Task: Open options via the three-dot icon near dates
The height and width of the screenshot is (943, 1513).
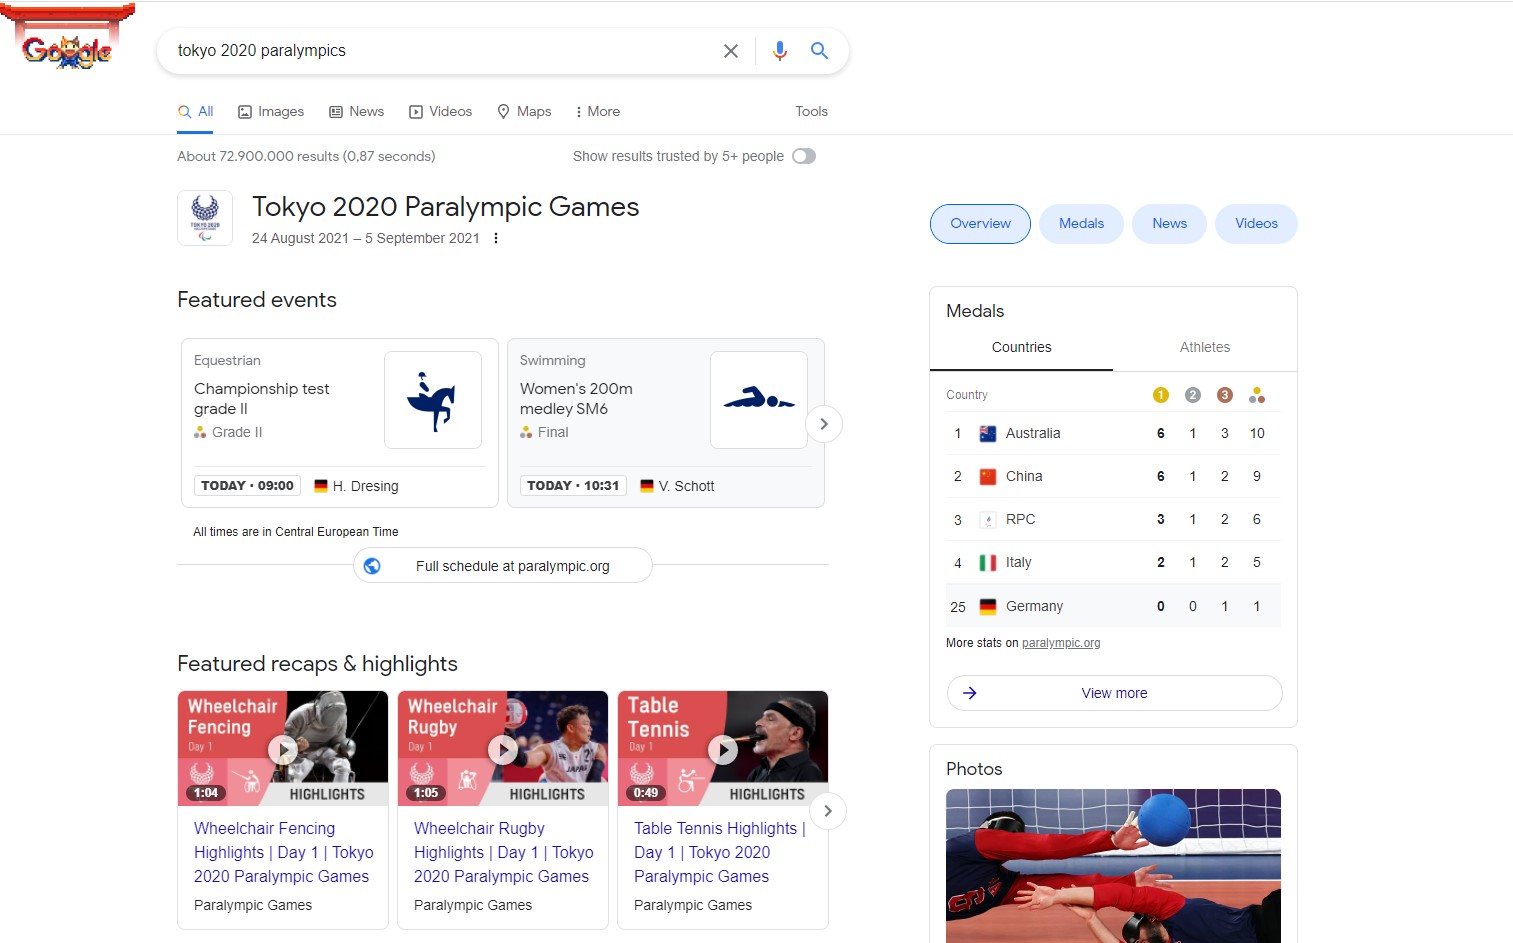Action: [495, 238]
